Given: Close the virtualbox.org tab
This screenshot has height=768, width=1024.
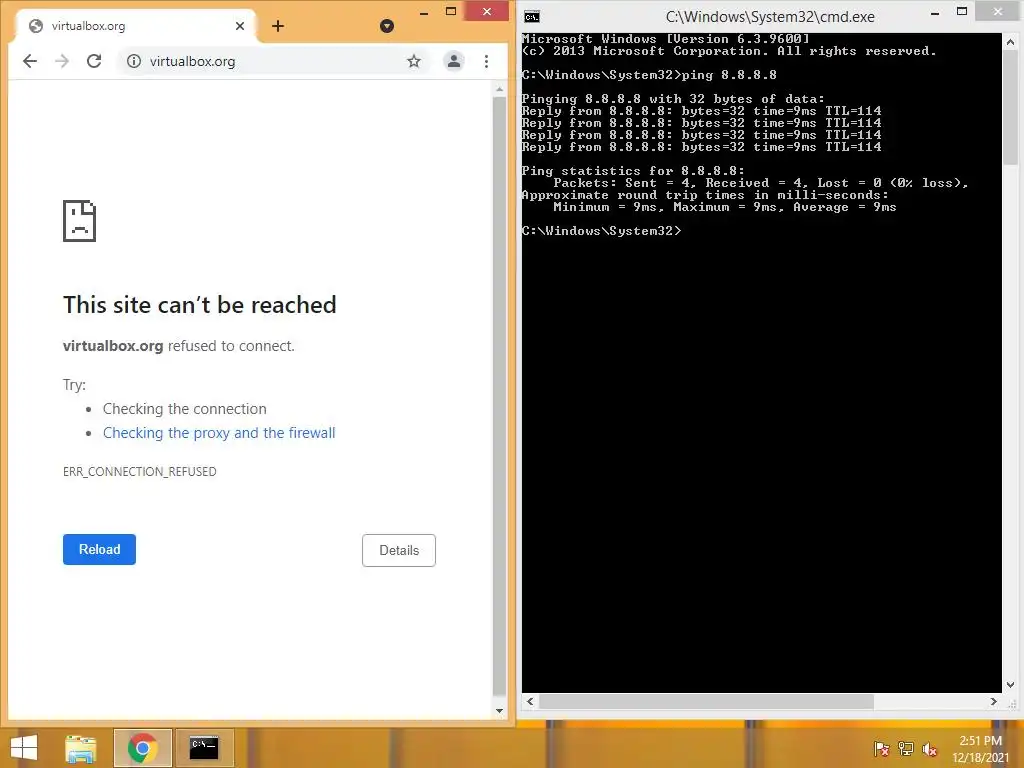Looking at the screenshot, I should tap(240, 26).
